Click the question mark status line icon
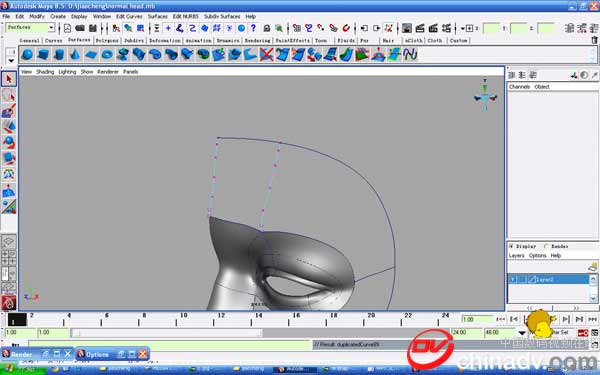 click(x=253, y=28)
